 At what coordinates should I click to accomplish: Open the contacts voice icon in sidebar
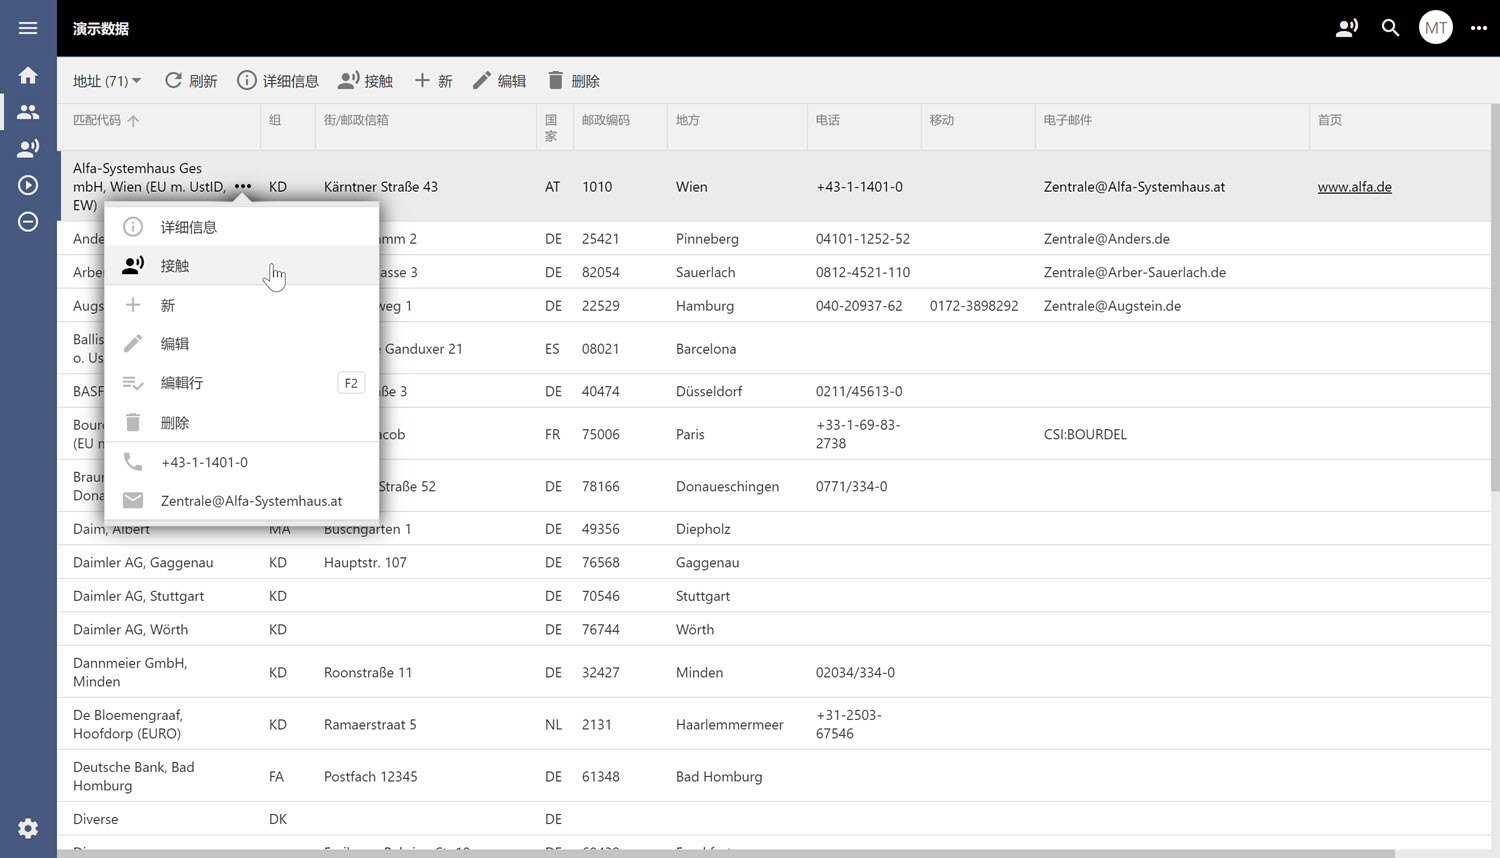tap(28, 149)
